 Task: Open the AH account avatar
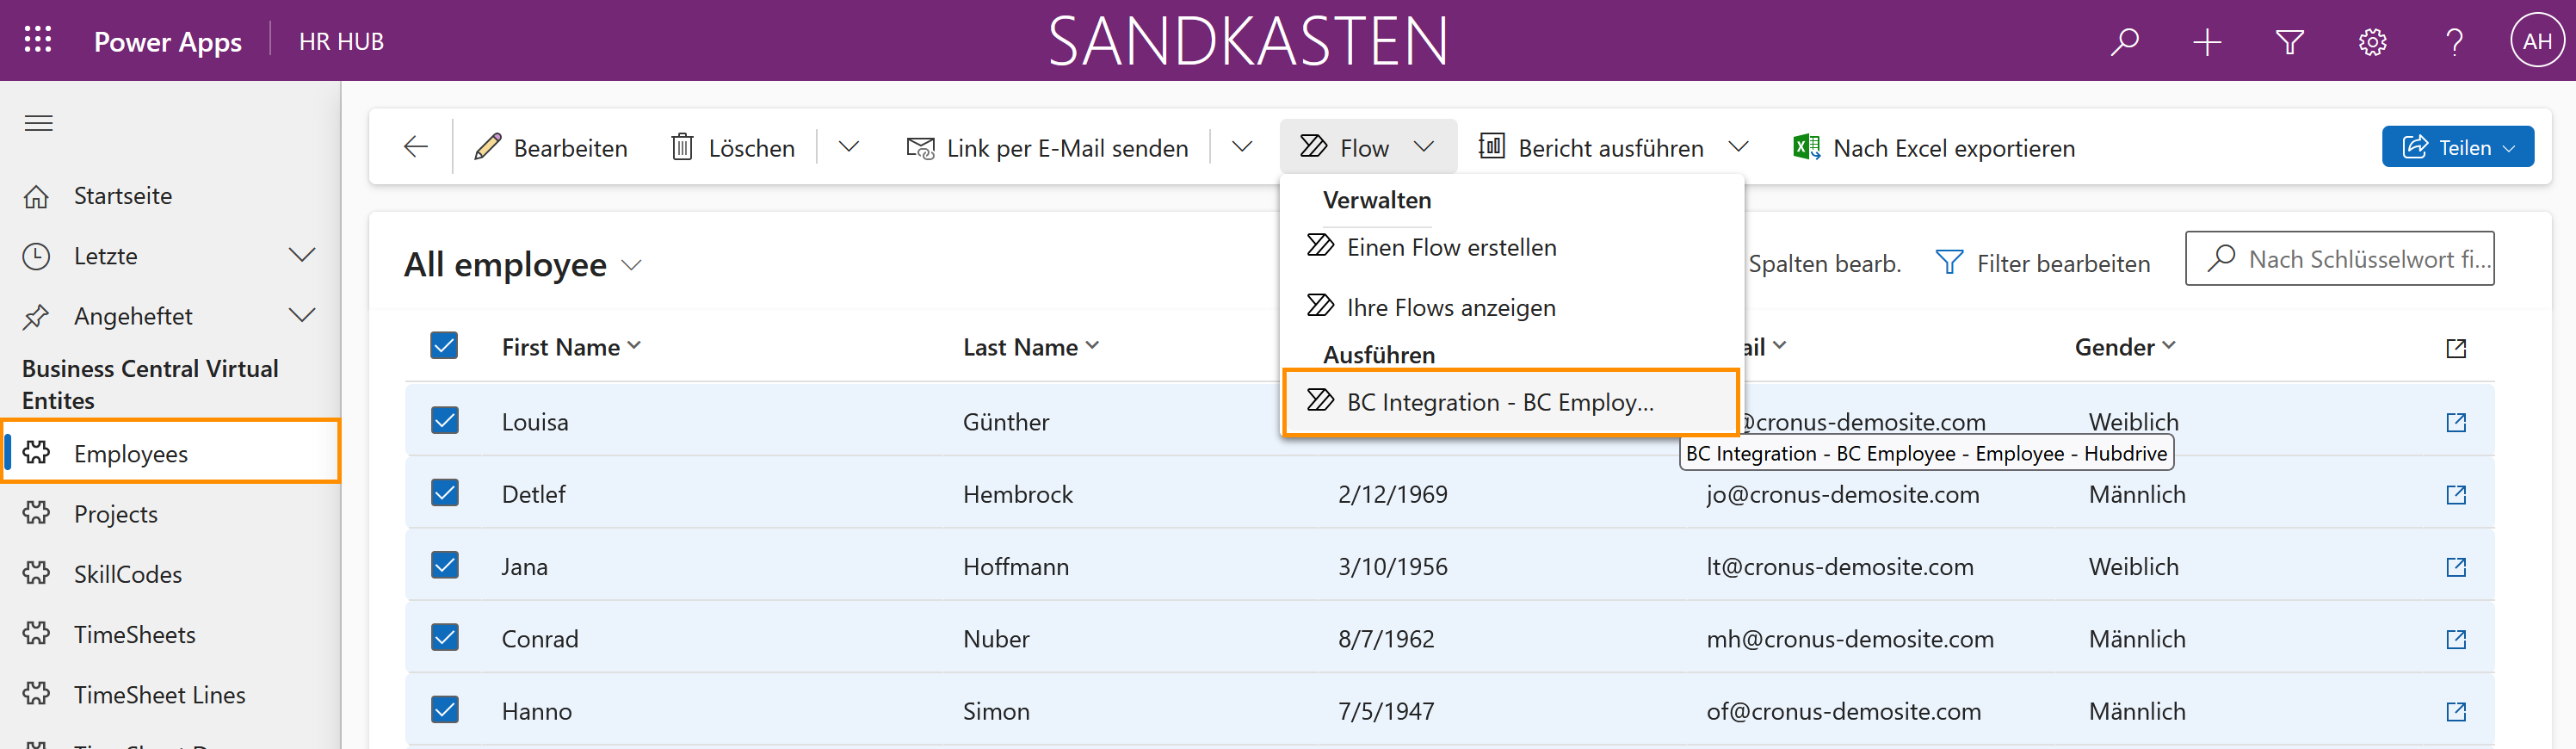tap(2536, 41)
